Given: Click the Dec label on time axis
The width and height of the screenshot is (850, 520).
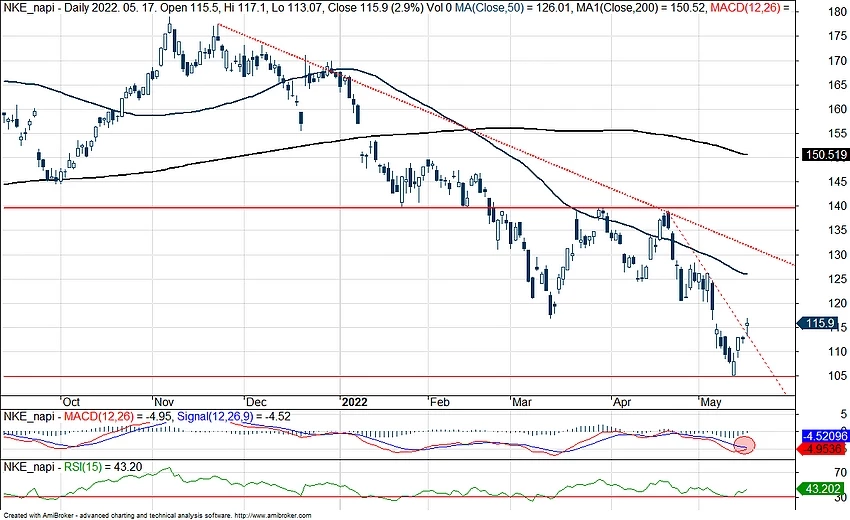Looking at the screenshot, I should (x=256, y=402).
